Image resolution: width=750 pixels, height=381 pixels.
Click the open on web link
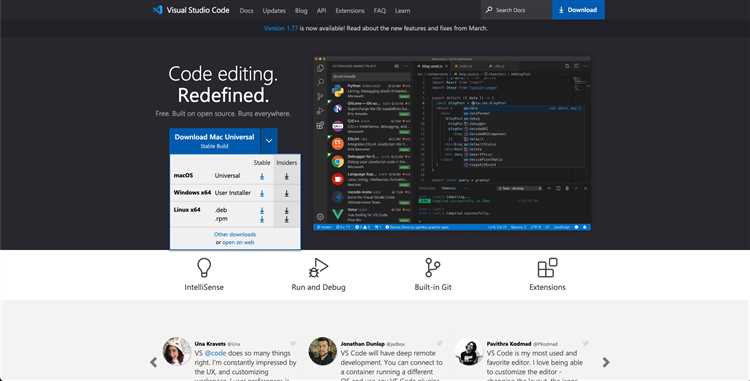click(238, 242)
